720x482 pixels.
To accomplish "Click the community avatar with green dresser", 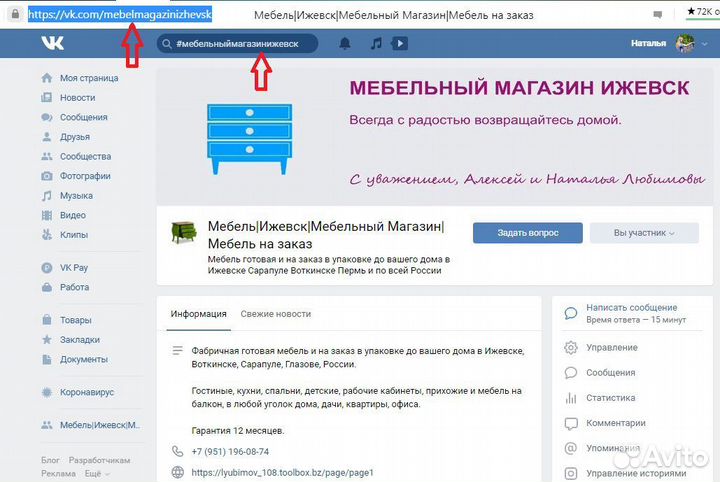I will [x=184, y=232].
